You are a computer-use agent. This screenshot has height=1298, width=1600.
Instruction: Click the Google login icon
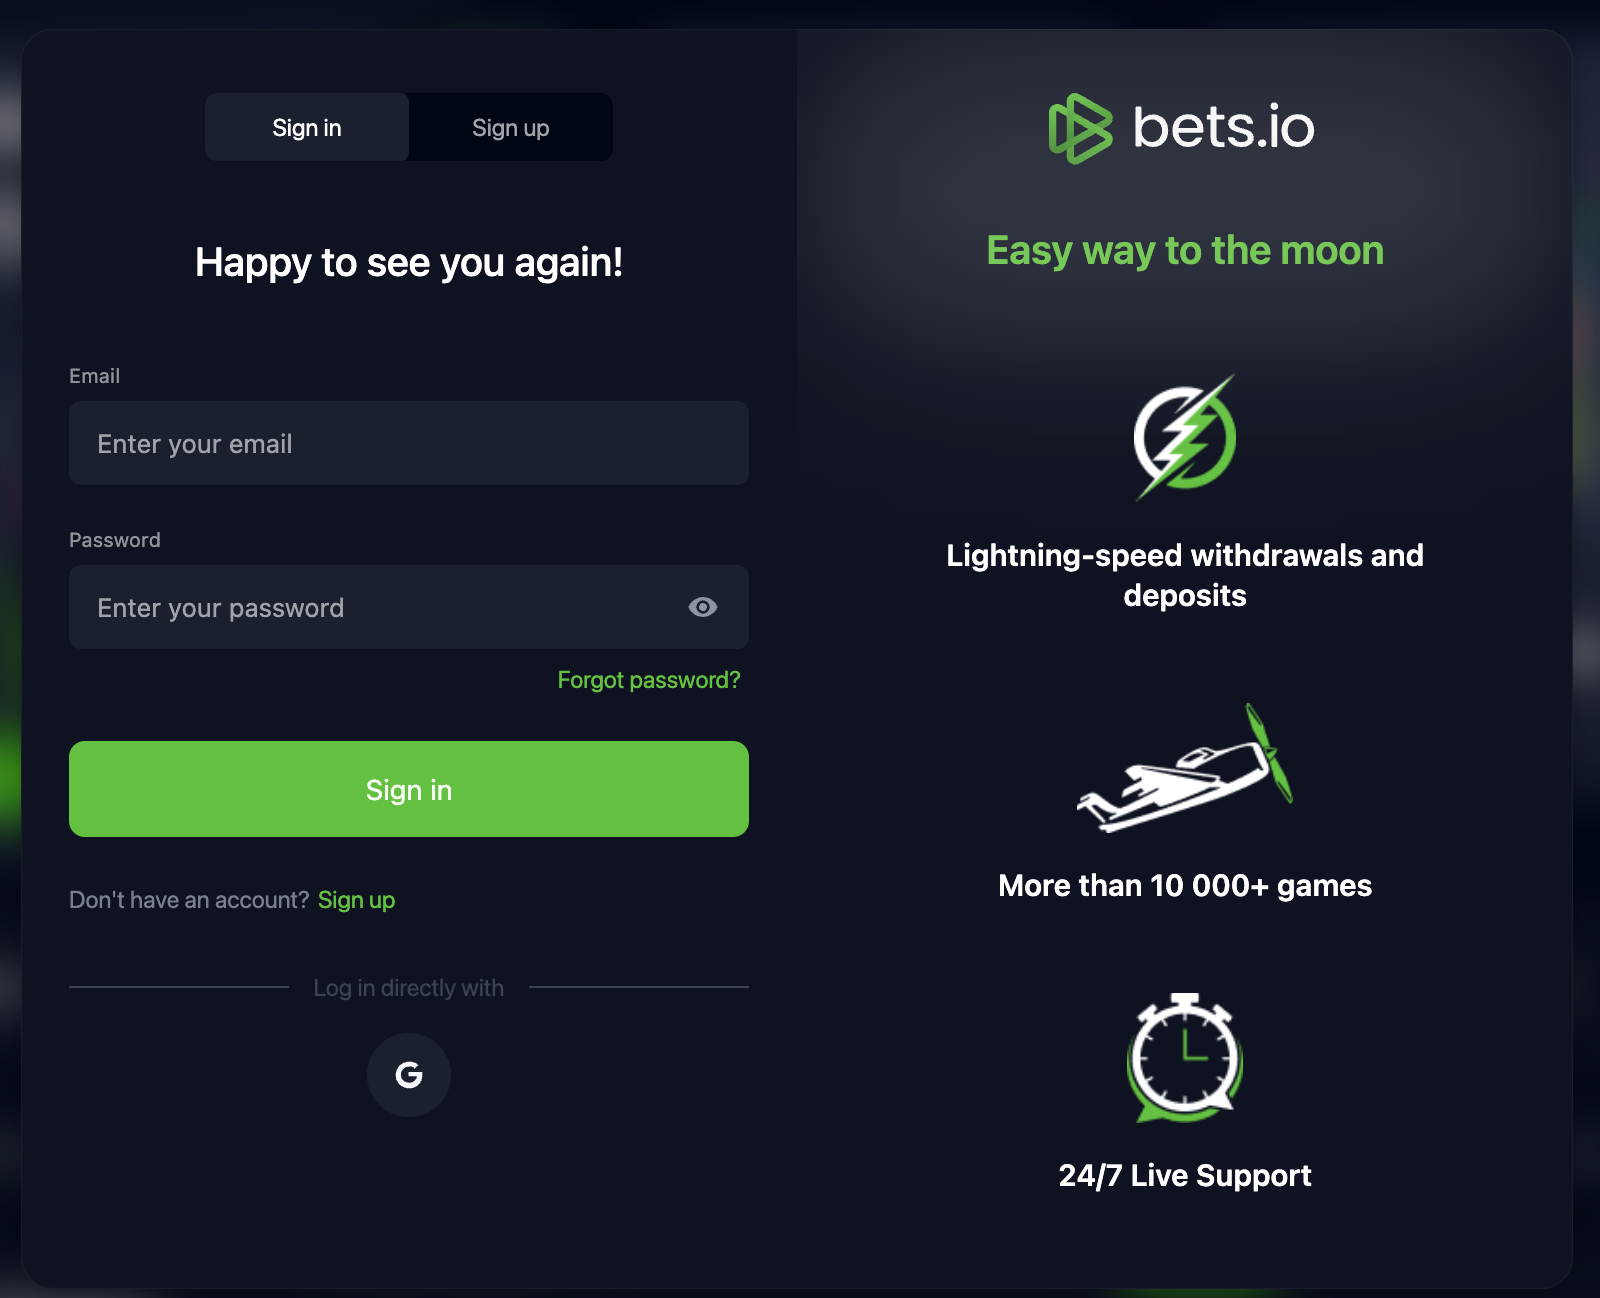409,1075
